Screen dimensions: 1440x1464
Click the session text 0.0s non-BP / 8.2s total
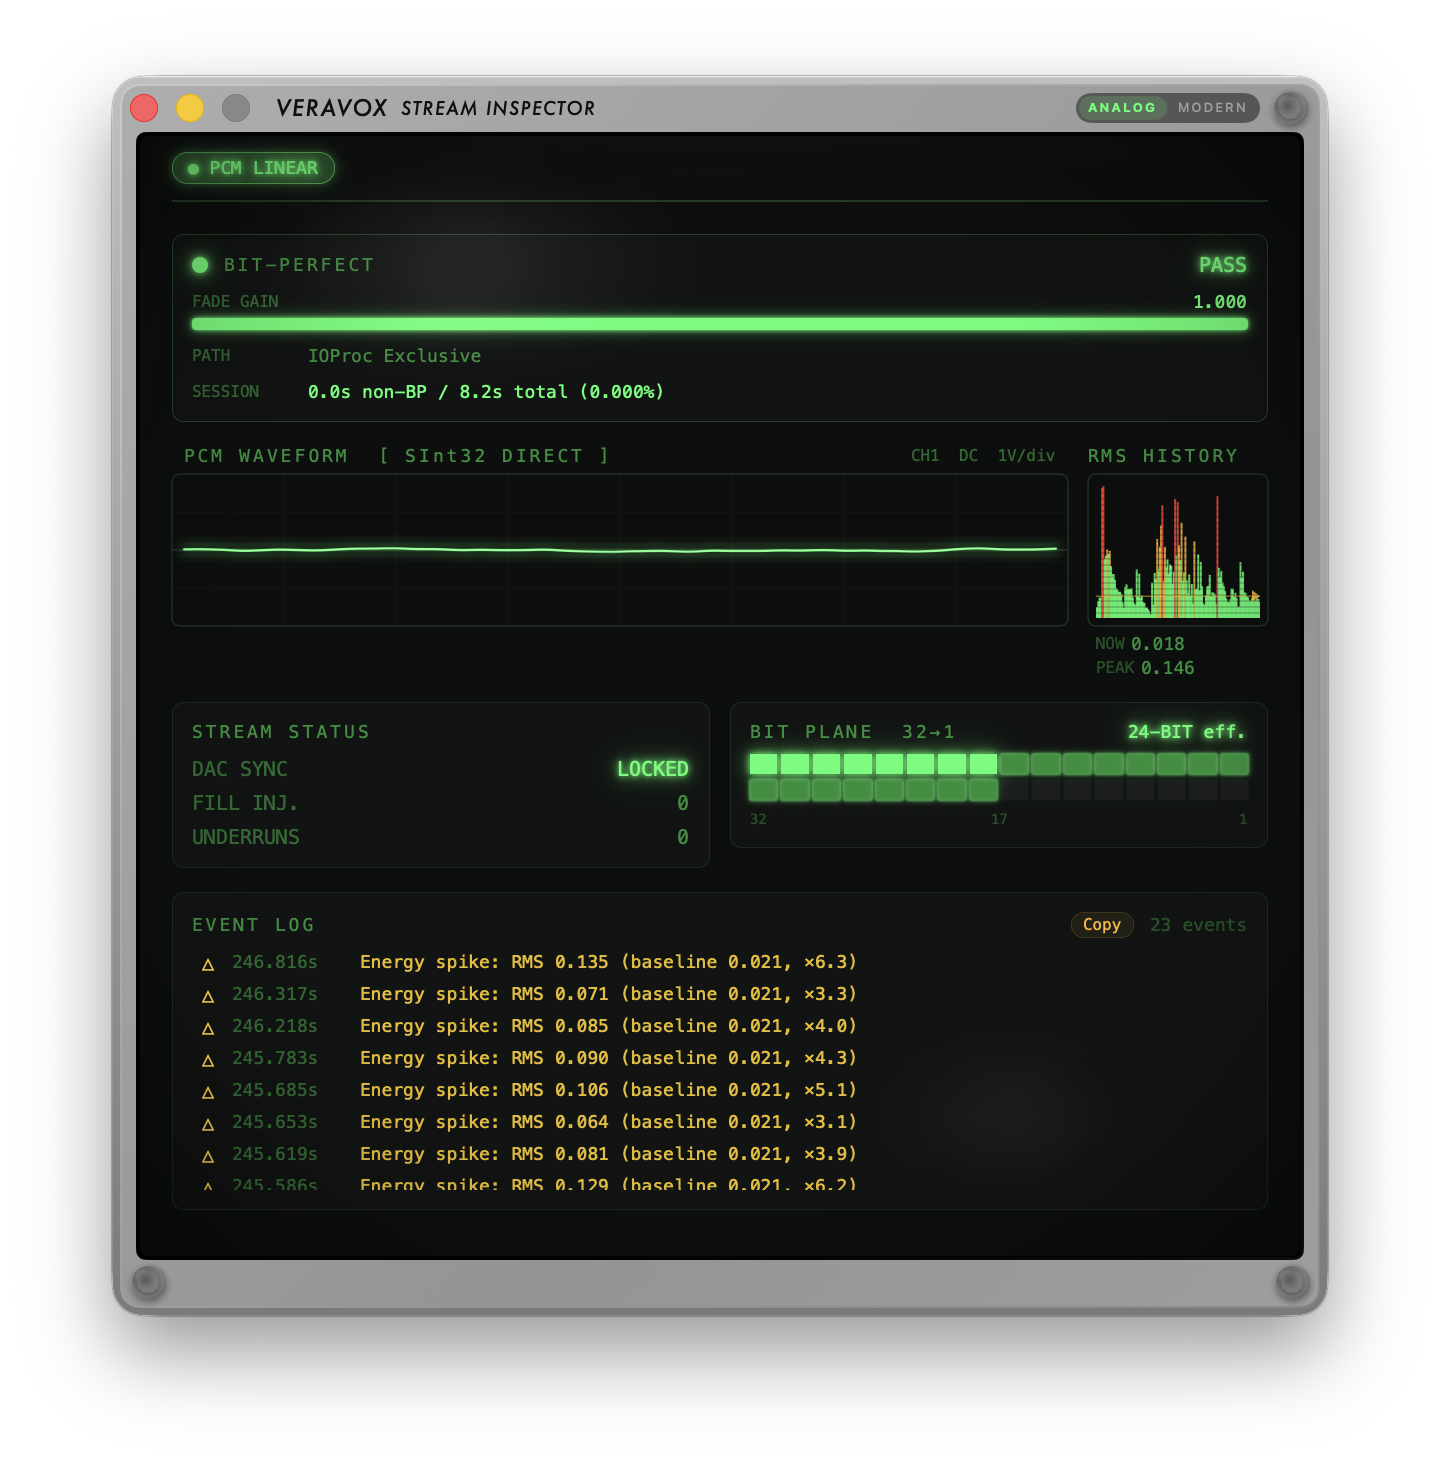point(486,392)
